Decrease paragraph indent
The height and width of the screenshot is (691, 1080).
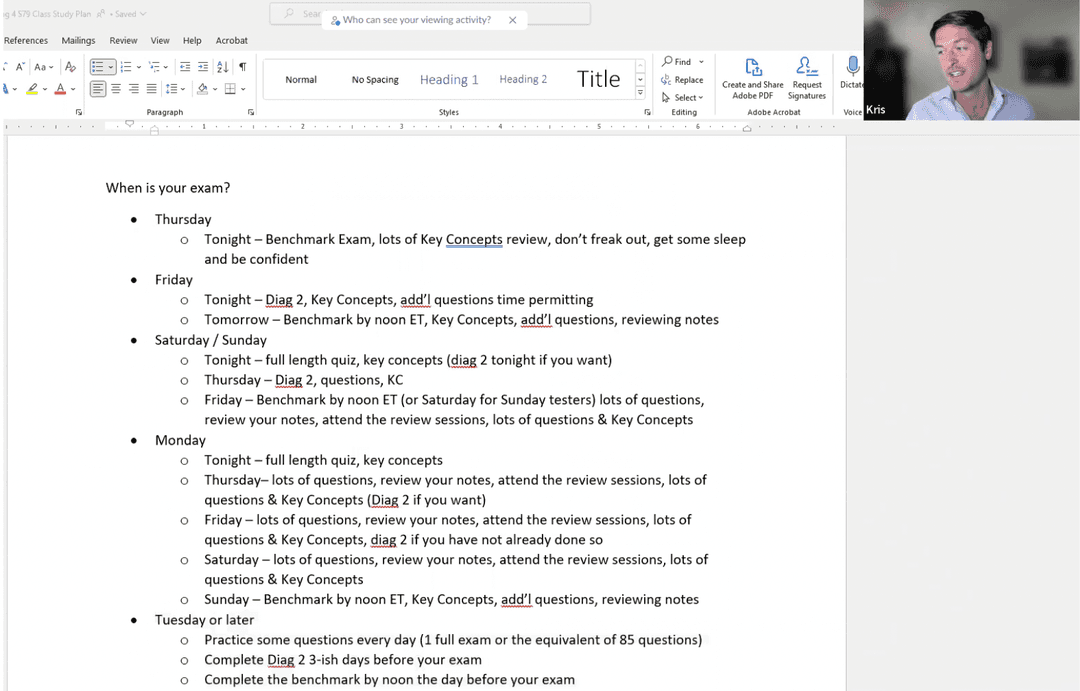pyautogui.click(x=184, y=67)
